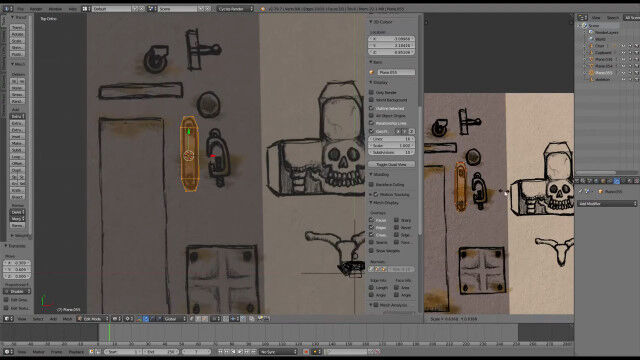
Task: Click the screen layout browse icon
Action: click(x=86, y=9)
